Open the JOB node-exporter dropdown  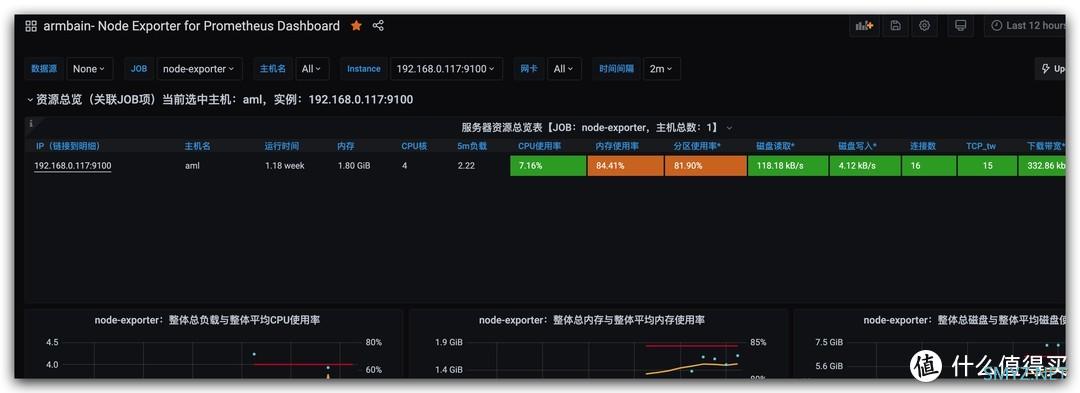pos(200,69)
